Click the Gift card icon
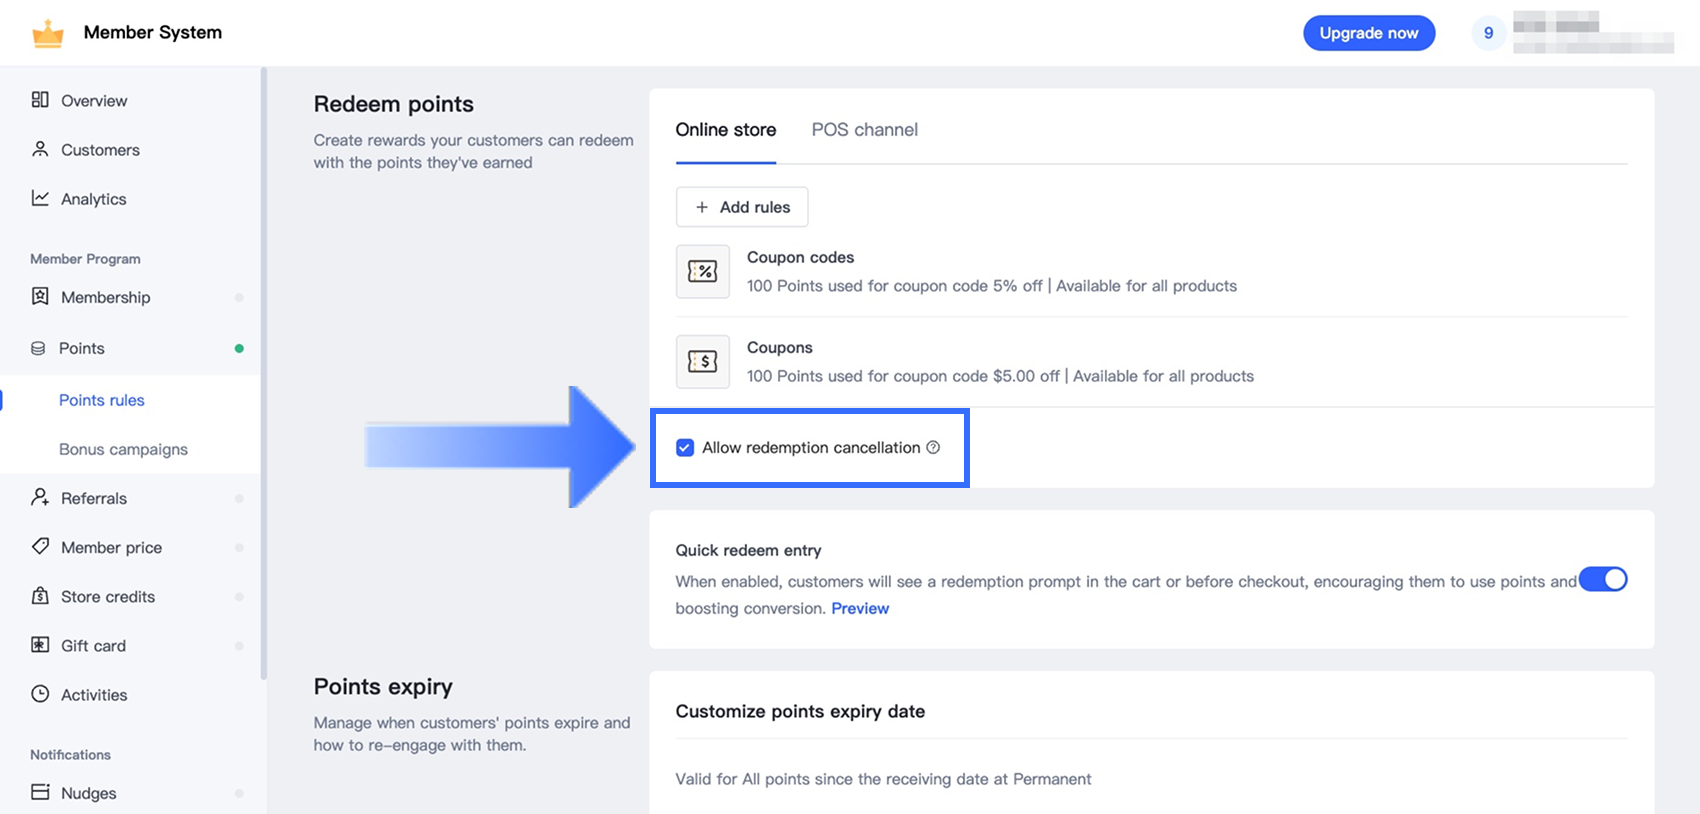This screenshot has width=1700, height=814. coord(40,645)
